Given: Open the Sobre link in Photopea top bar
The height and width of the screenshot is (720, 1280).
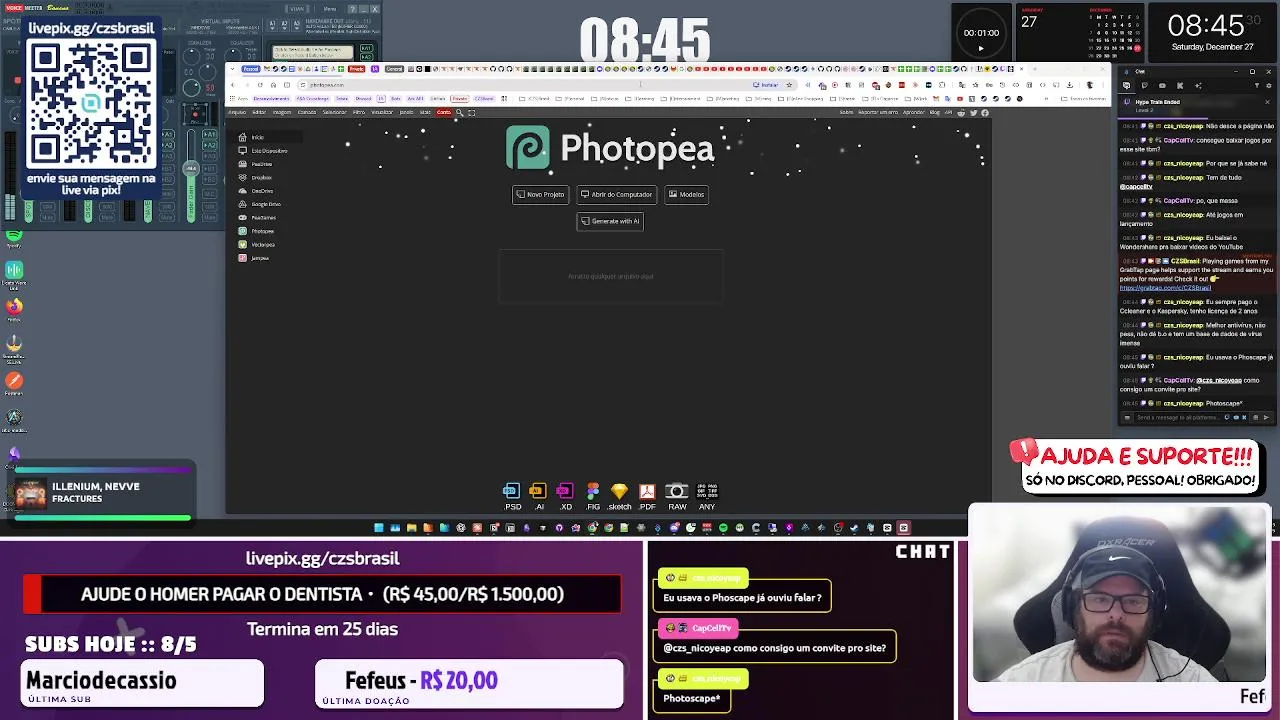Looking at the screenshot, I should (846, 112).
